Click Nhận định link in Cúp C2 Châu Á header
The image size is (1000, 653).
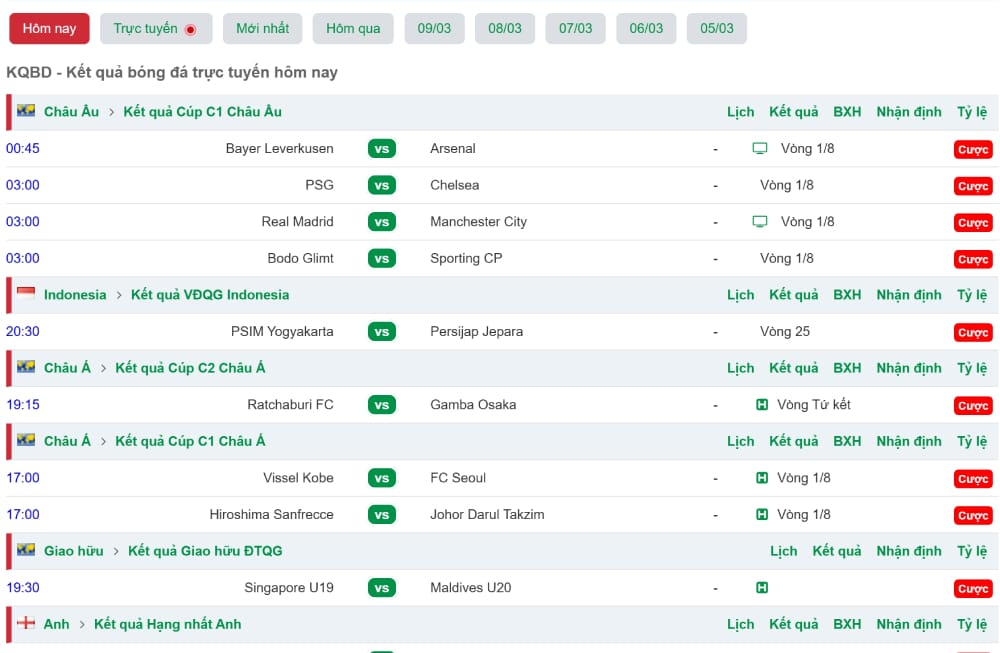click(909, 369)
